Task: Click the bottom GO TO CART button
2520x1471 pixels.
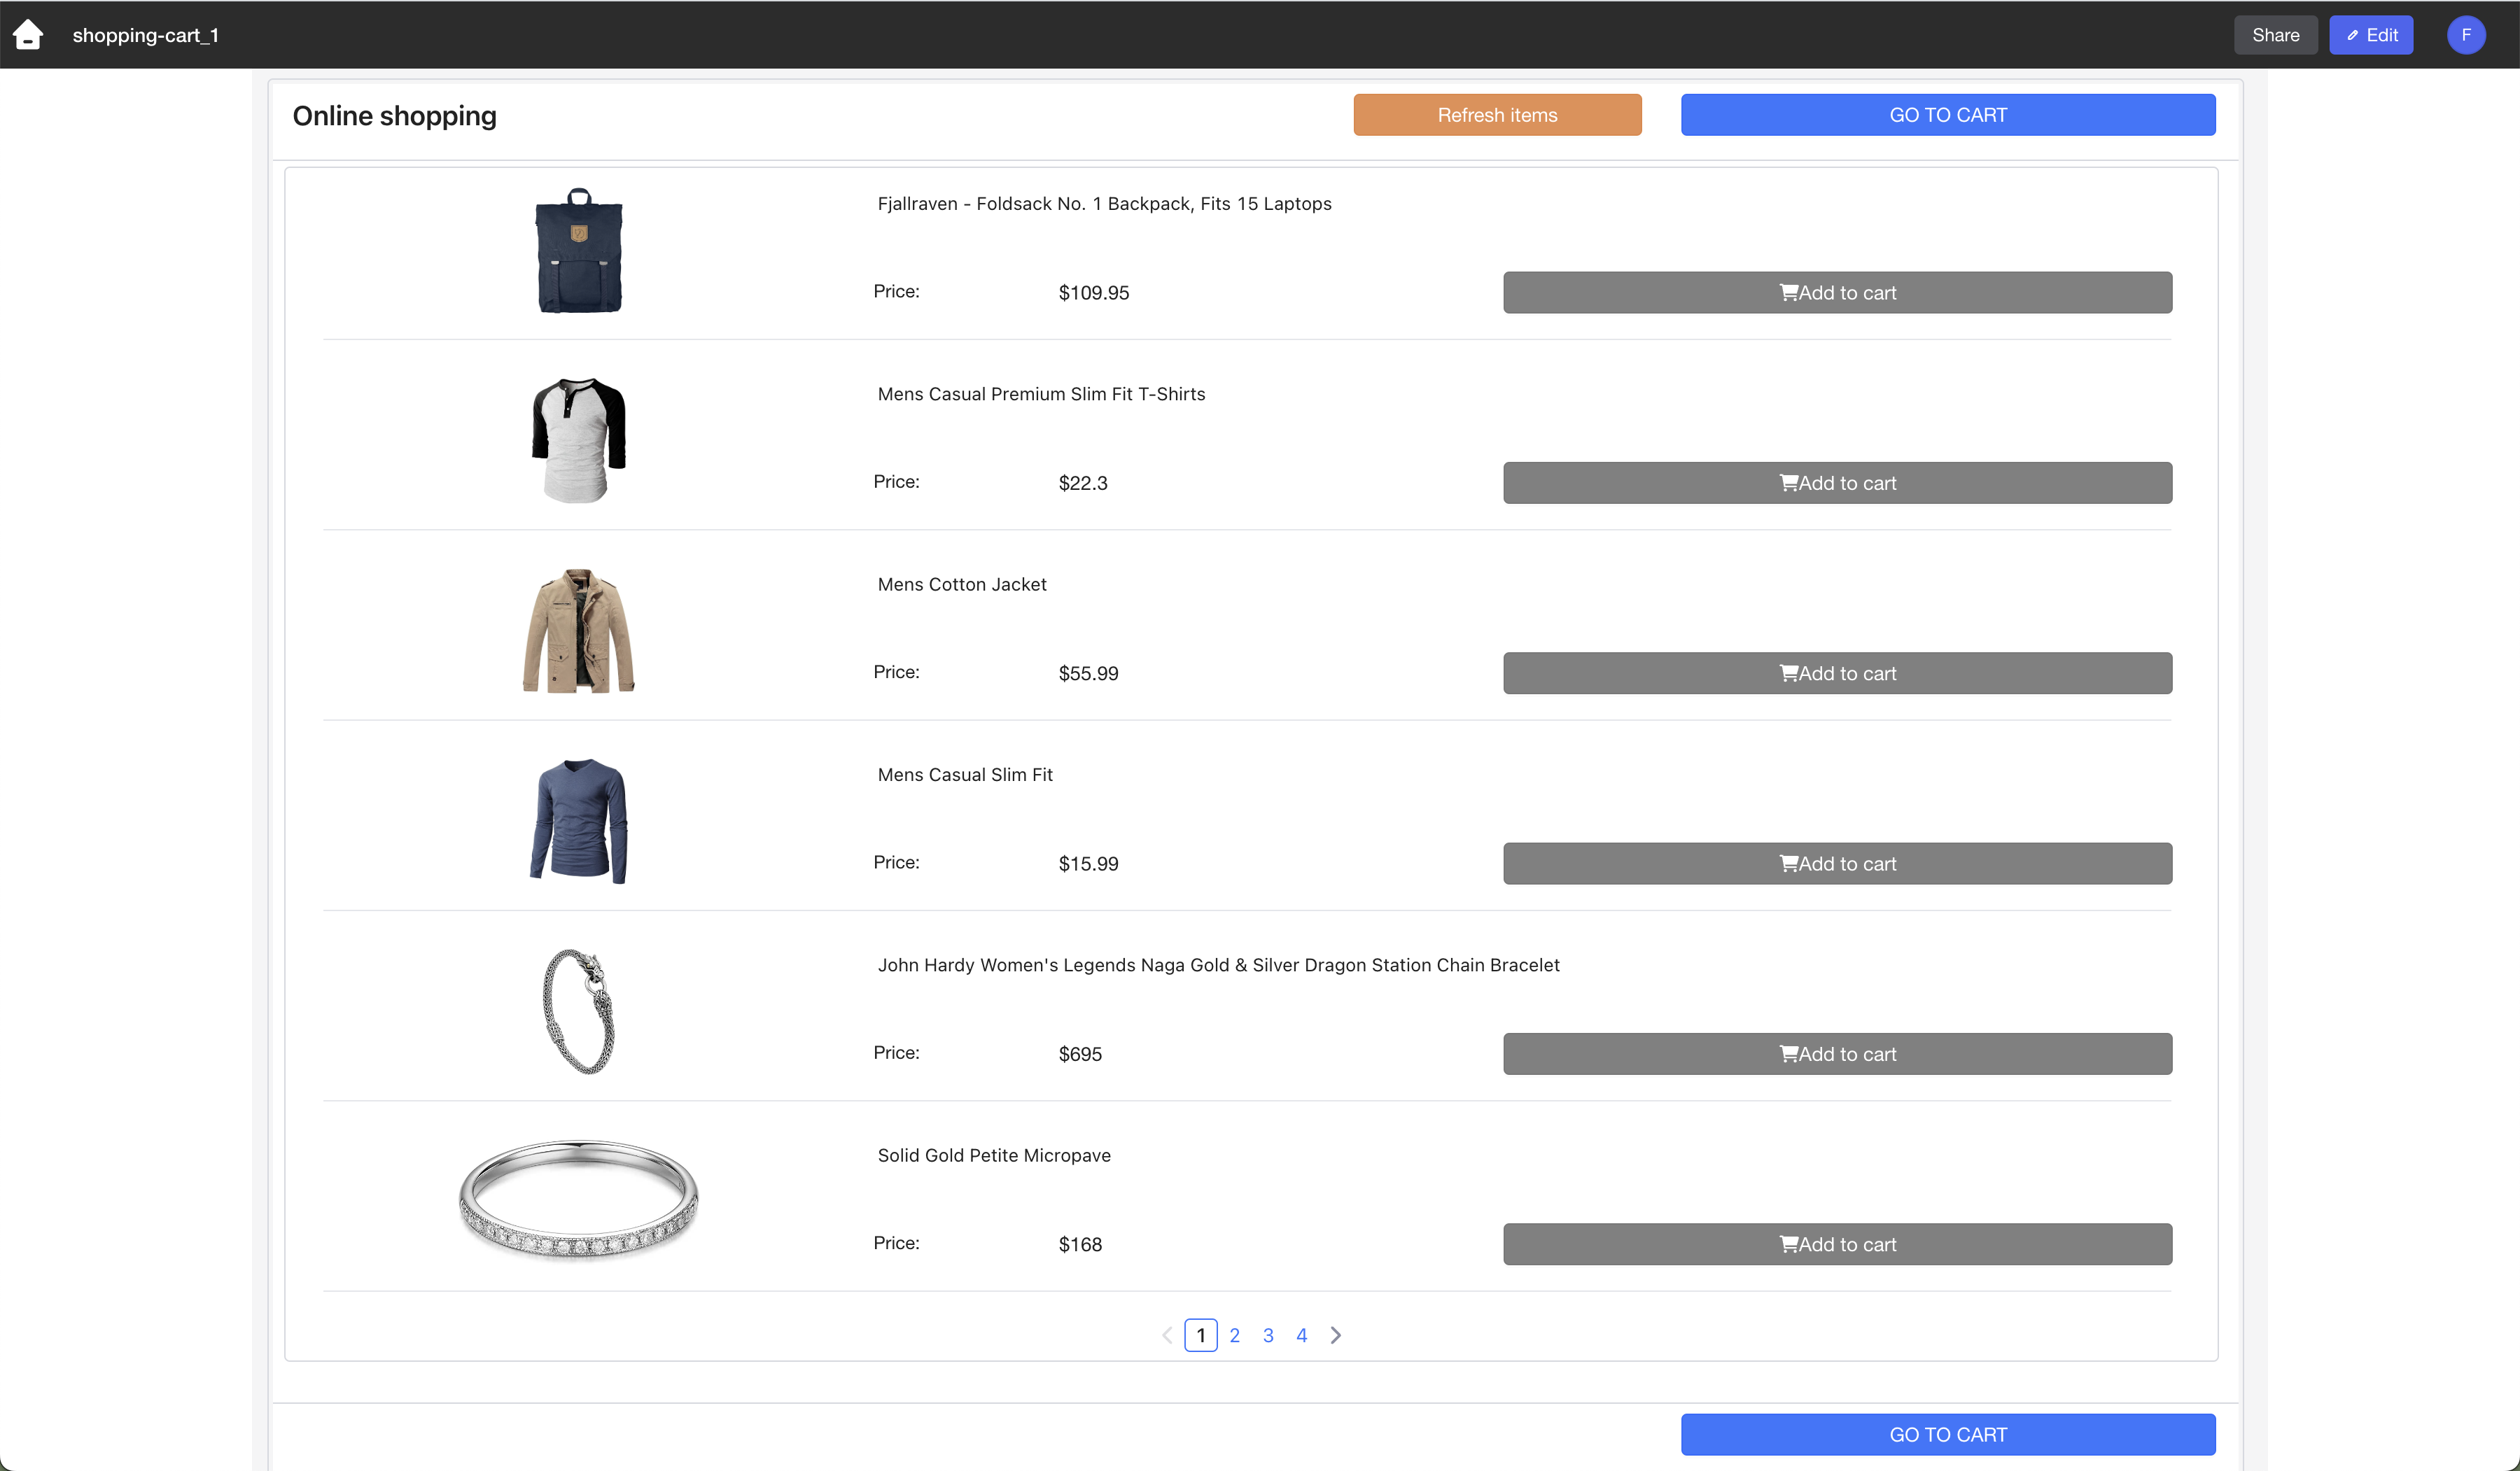Action: (x=1947, y=1434)
